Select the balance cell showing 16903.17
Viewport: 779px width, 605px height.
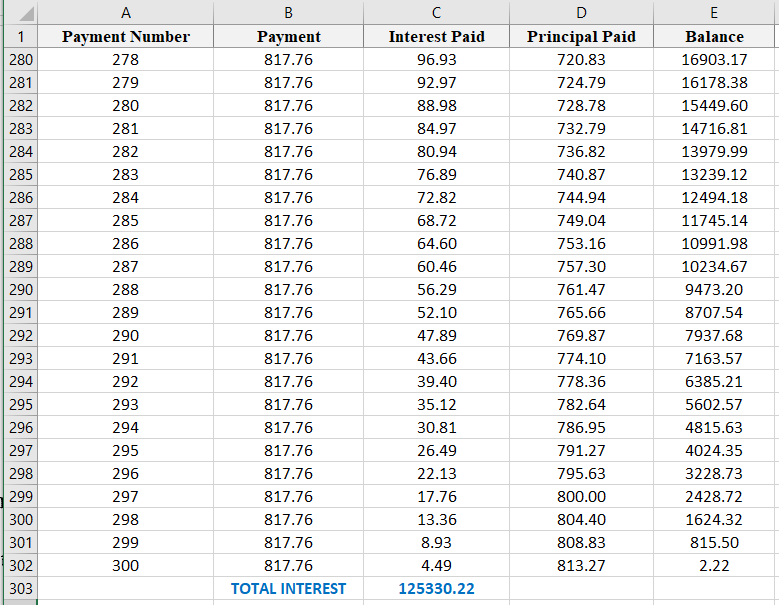714,60
